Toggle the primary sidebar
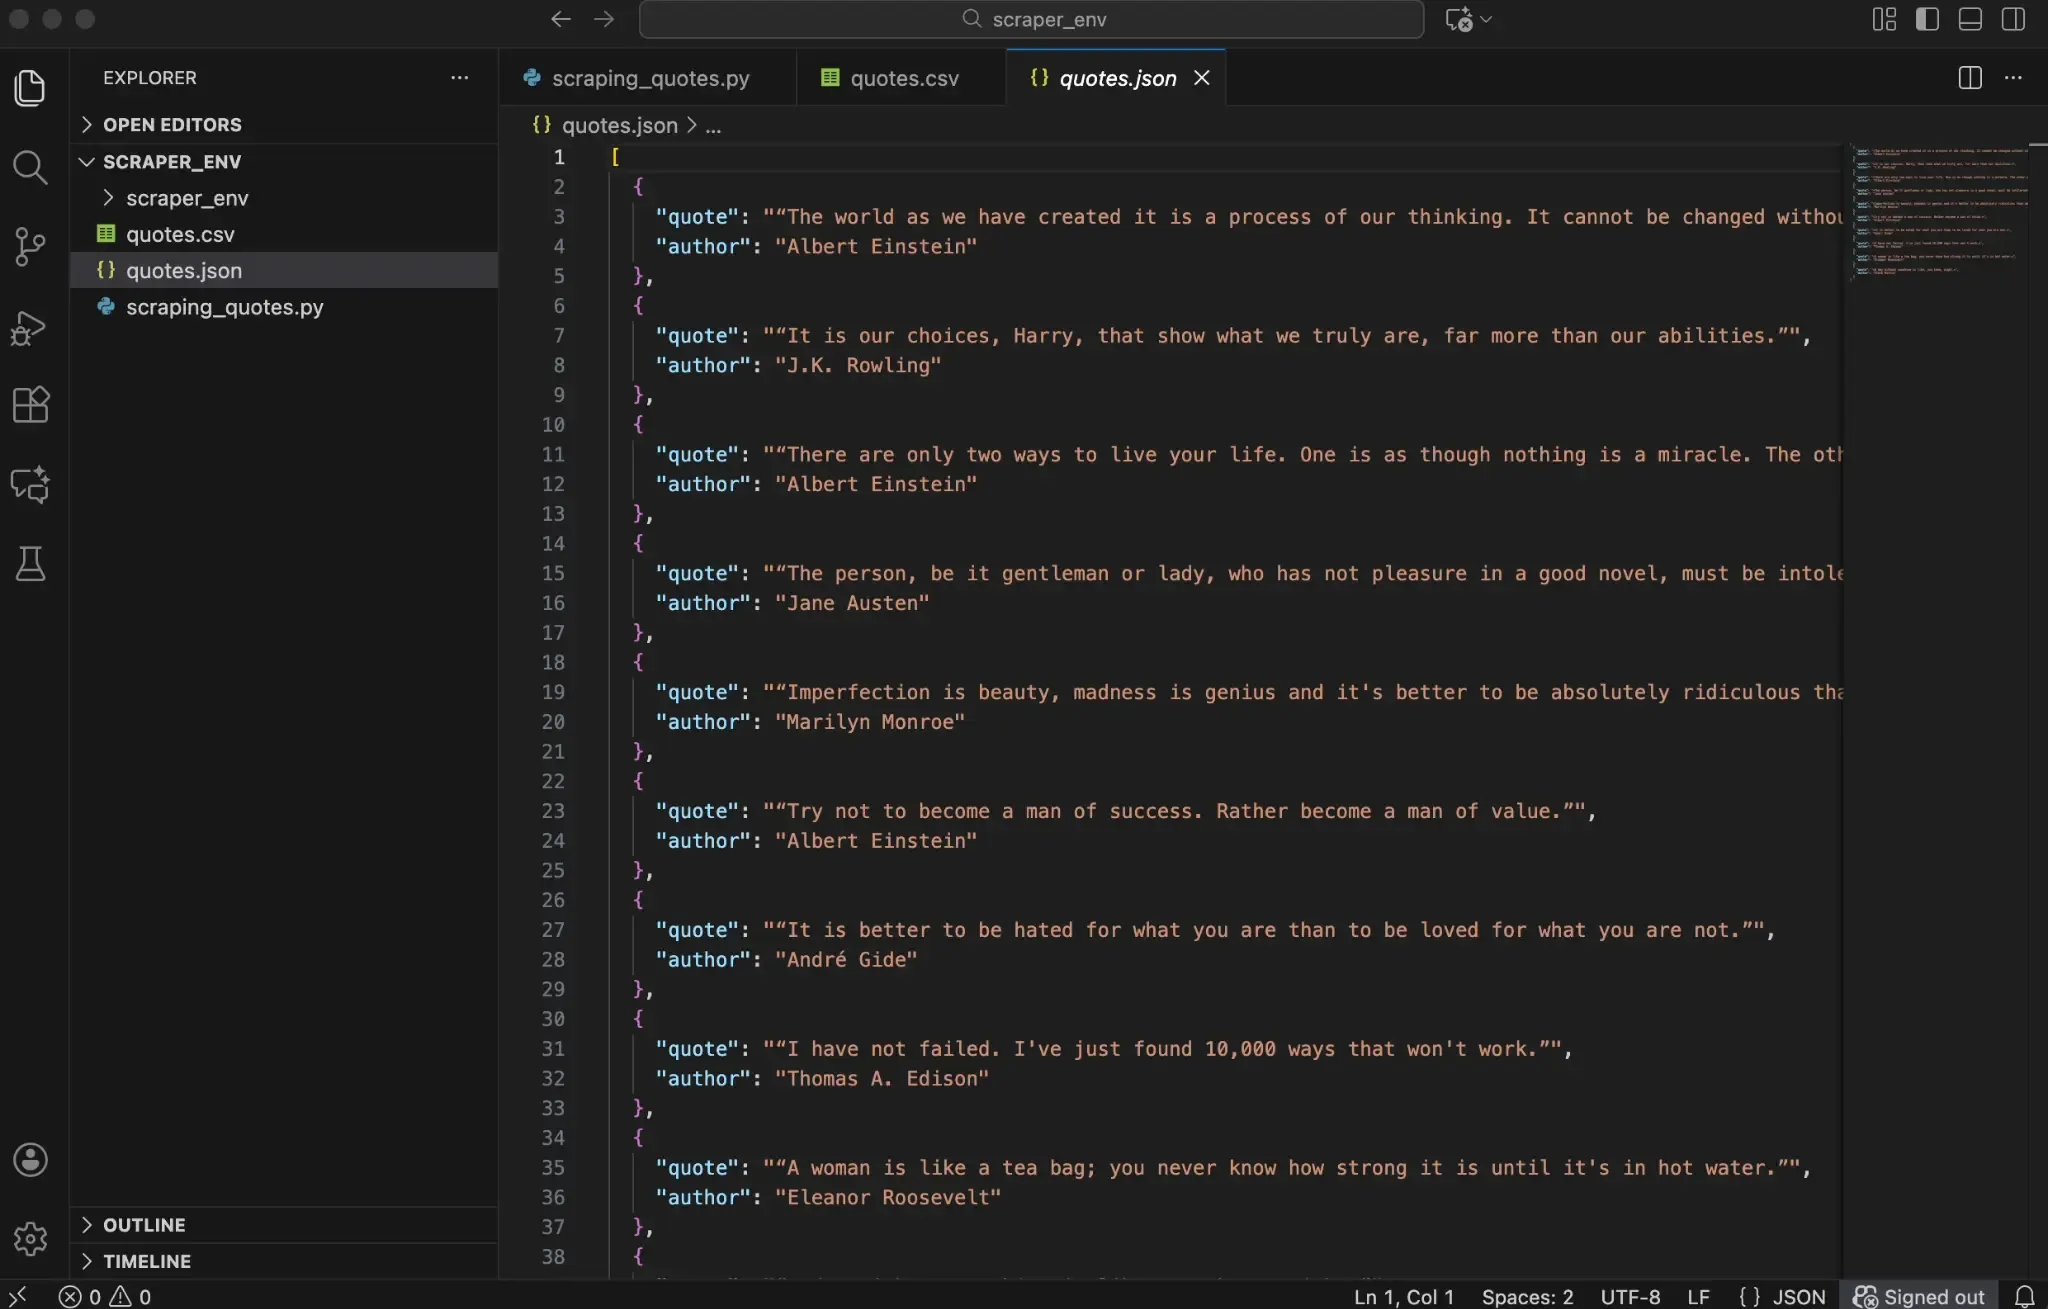The image size is (2048, 1309). tap(1926, 19)
